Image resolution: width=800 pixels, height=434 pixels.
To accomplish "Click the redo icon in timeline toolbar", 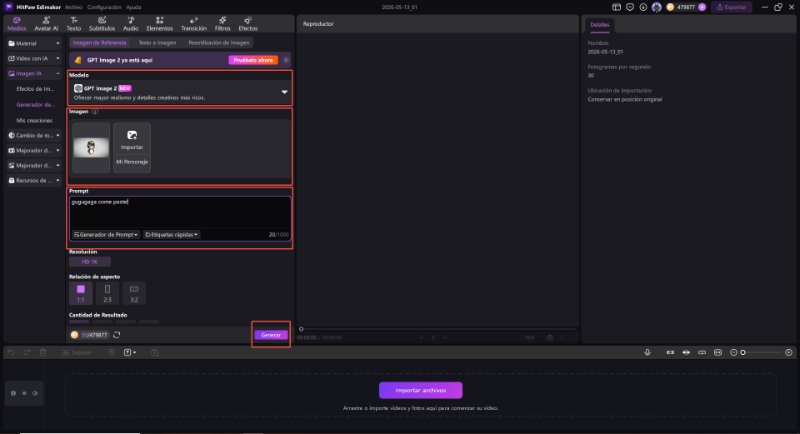I will (x=27, y=352).
